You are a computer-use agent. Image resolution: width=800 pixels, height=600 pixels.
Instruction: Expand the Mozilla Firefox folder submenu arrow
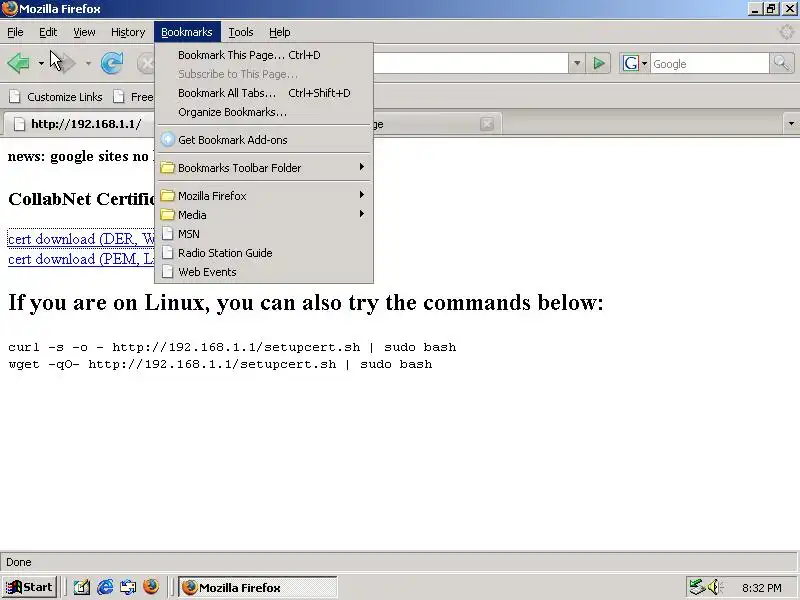coord(362,195)
